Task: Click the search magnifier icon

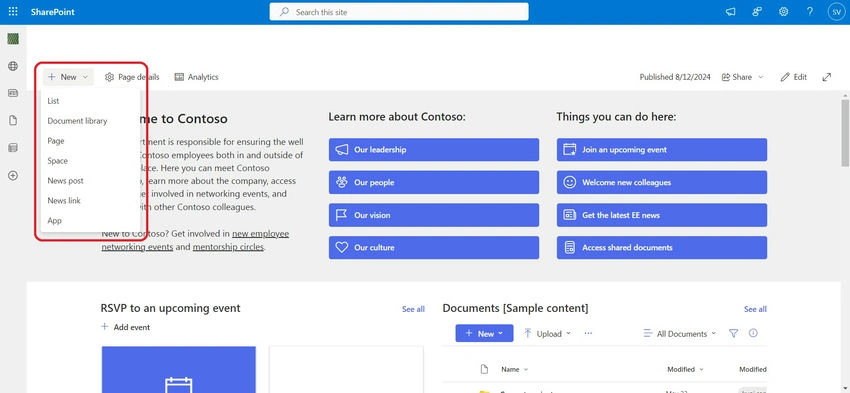Action: click(284, 12)
